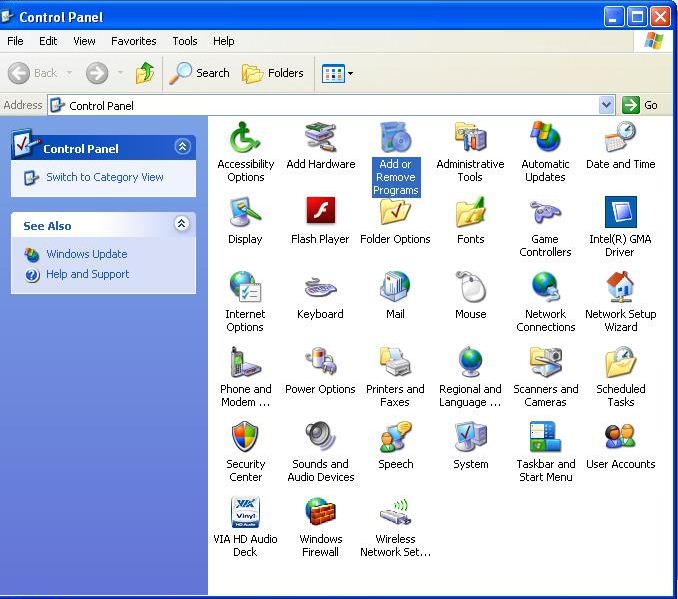The image size is (678, 599).
Task: Open the Tools menu
Action: (x=185, y=41)
